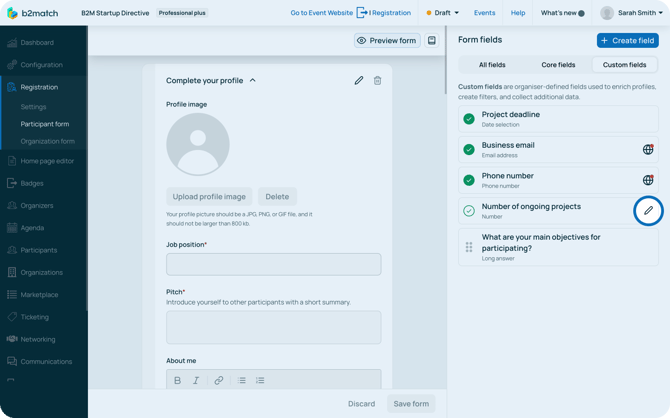Viewport: 670px width, 418px height.
Task: Click Discard button
Action: tap(361, 403)
